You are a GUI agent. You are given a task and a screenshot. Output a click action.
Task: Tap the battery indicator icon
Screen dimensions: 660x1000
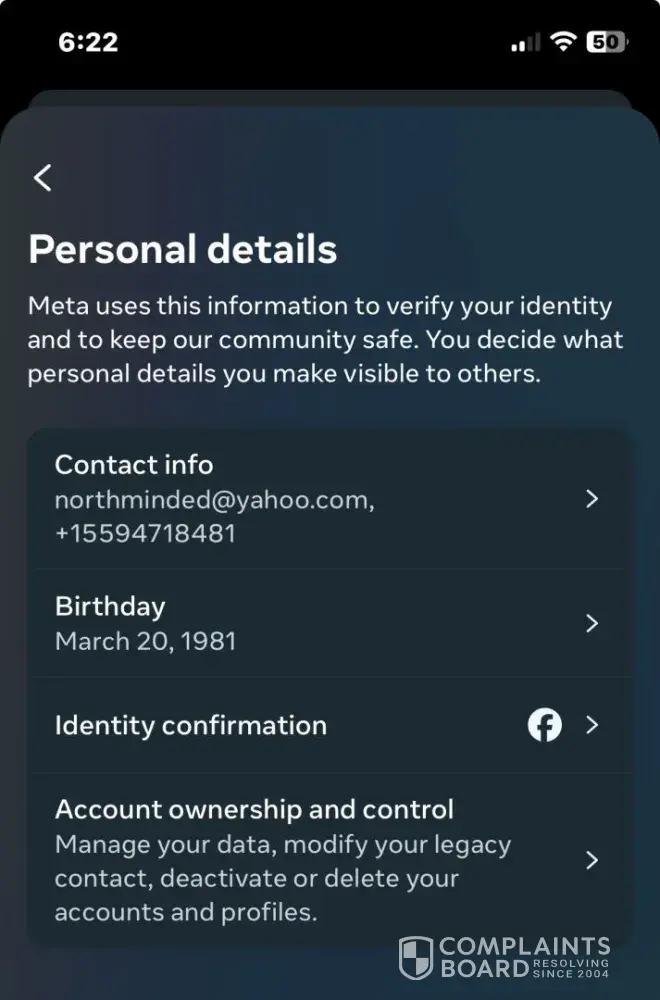pyautogui.click(x=607, y=42)
